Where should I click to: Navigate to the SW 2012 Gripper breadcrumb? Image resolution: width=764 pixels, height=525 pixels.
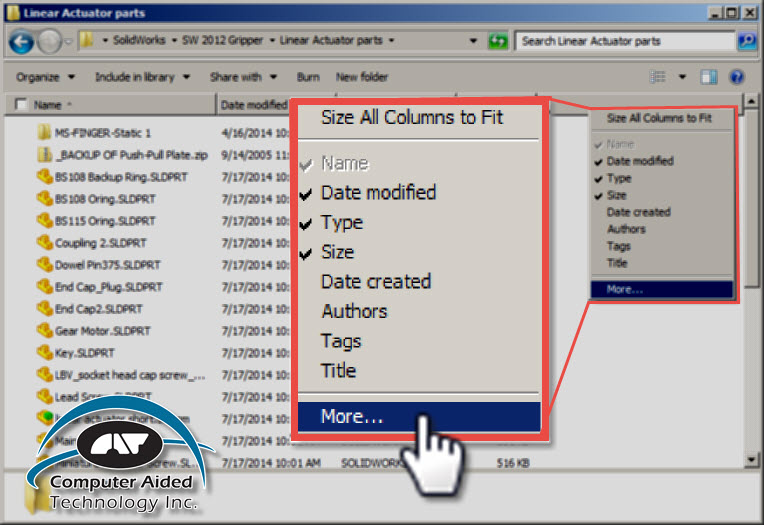click(222, 40)
